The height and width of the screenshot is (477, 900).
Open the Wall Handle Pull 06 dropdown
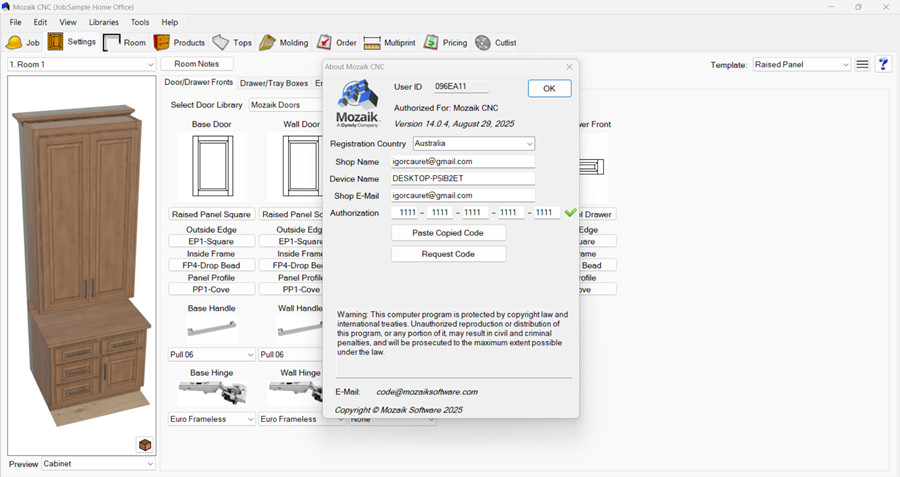(291, 354)
